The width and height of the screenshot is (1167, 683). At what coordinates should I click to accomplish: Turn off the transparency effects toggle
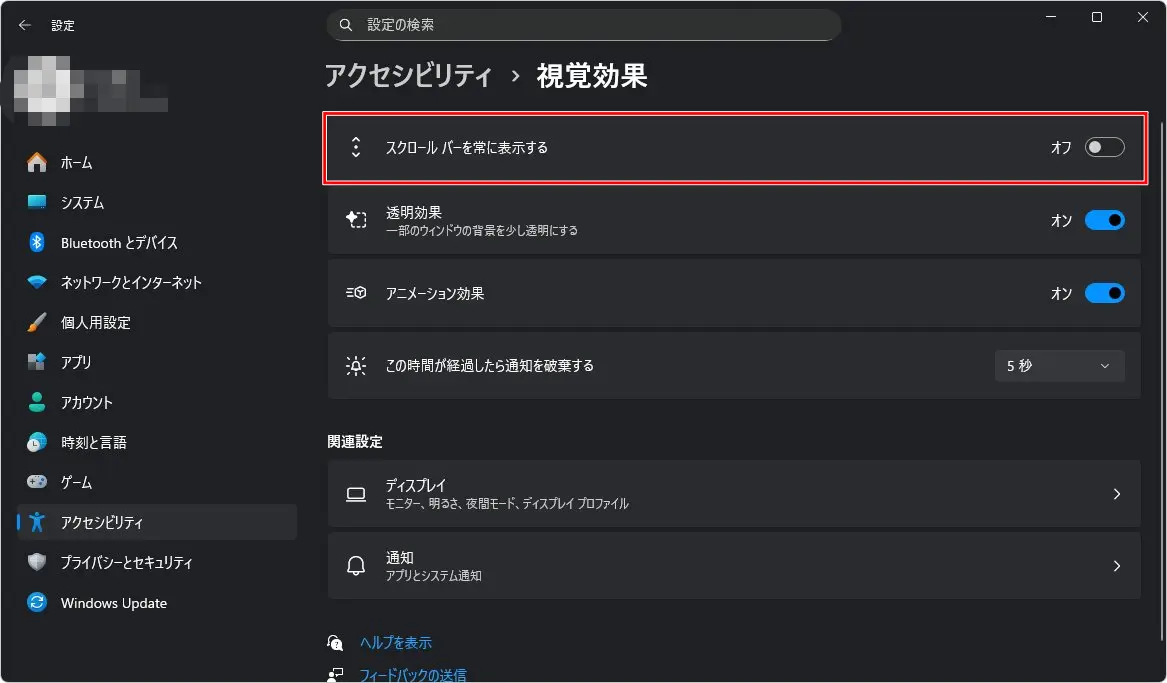point(1104,220)
